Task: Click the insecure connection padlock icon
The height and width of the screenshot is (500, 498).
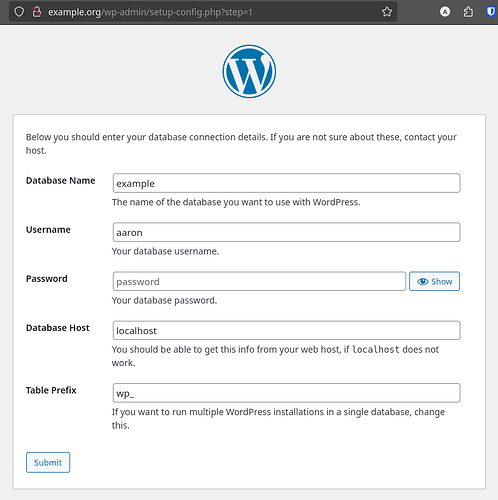Action: click(x=37, y=12)
